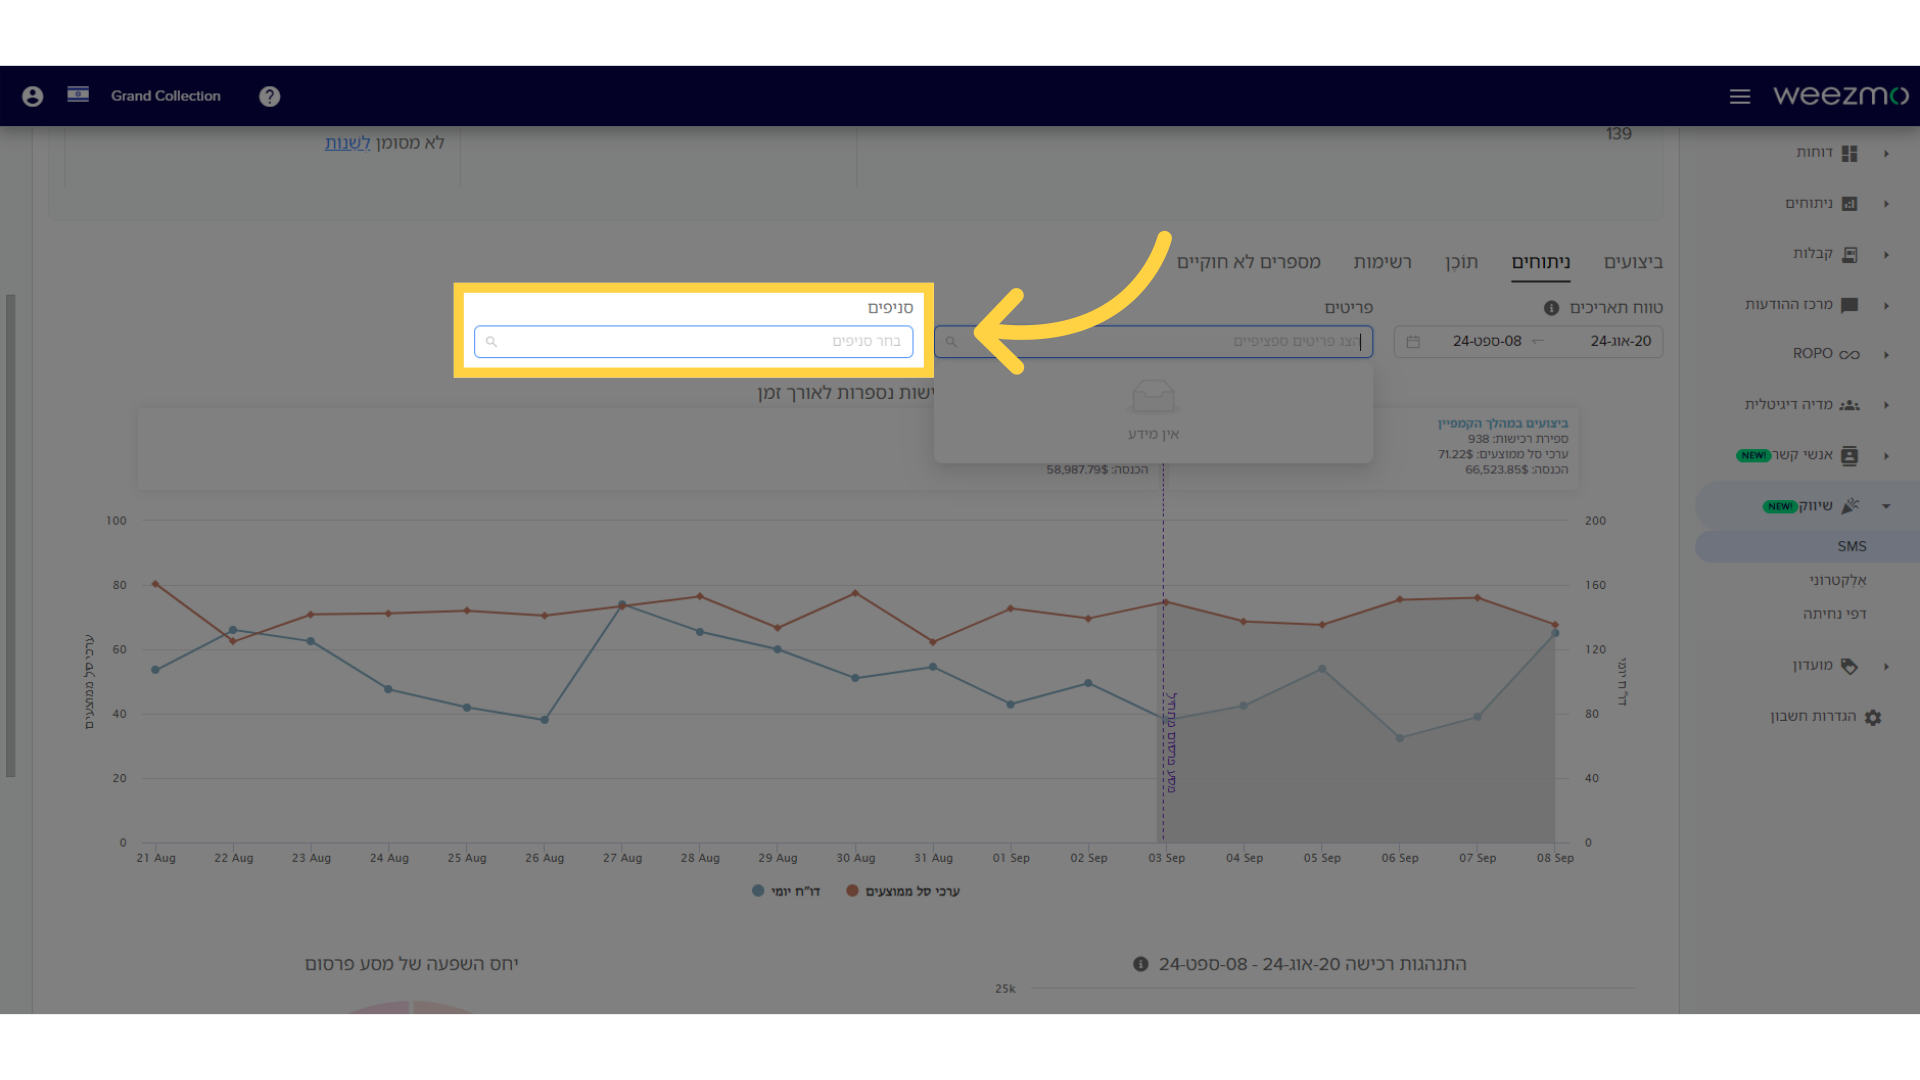Click the ROPO infinity icon

coord(1849,354)
